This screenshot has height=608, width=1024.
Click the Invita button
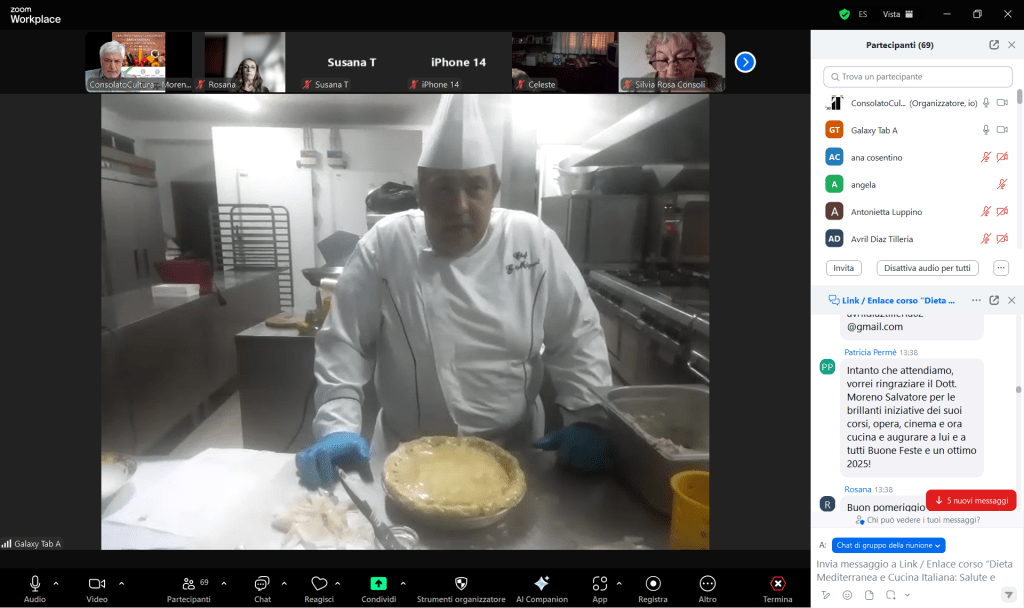[x=843, y=268]
